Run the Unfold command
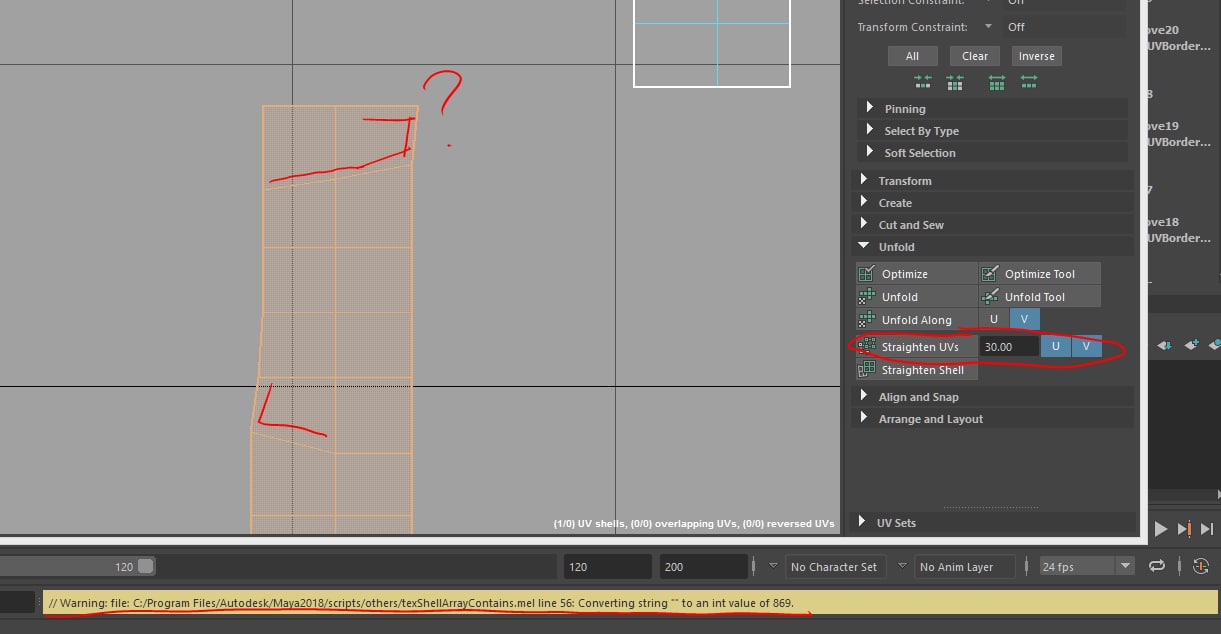Image resolution: width=1221 pixels, height=634 pixels. pyautogui.click(x=916, y=297)
